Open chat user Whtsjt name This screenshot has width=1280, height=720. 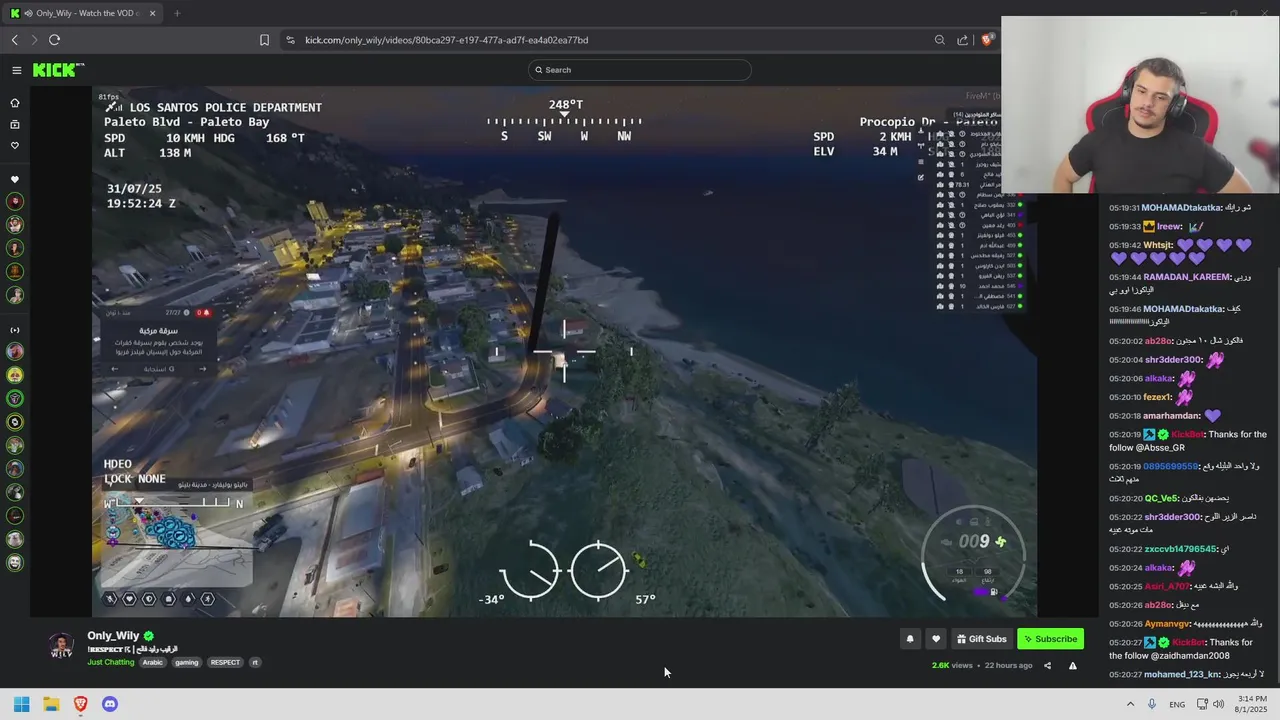pos(1158,245)
